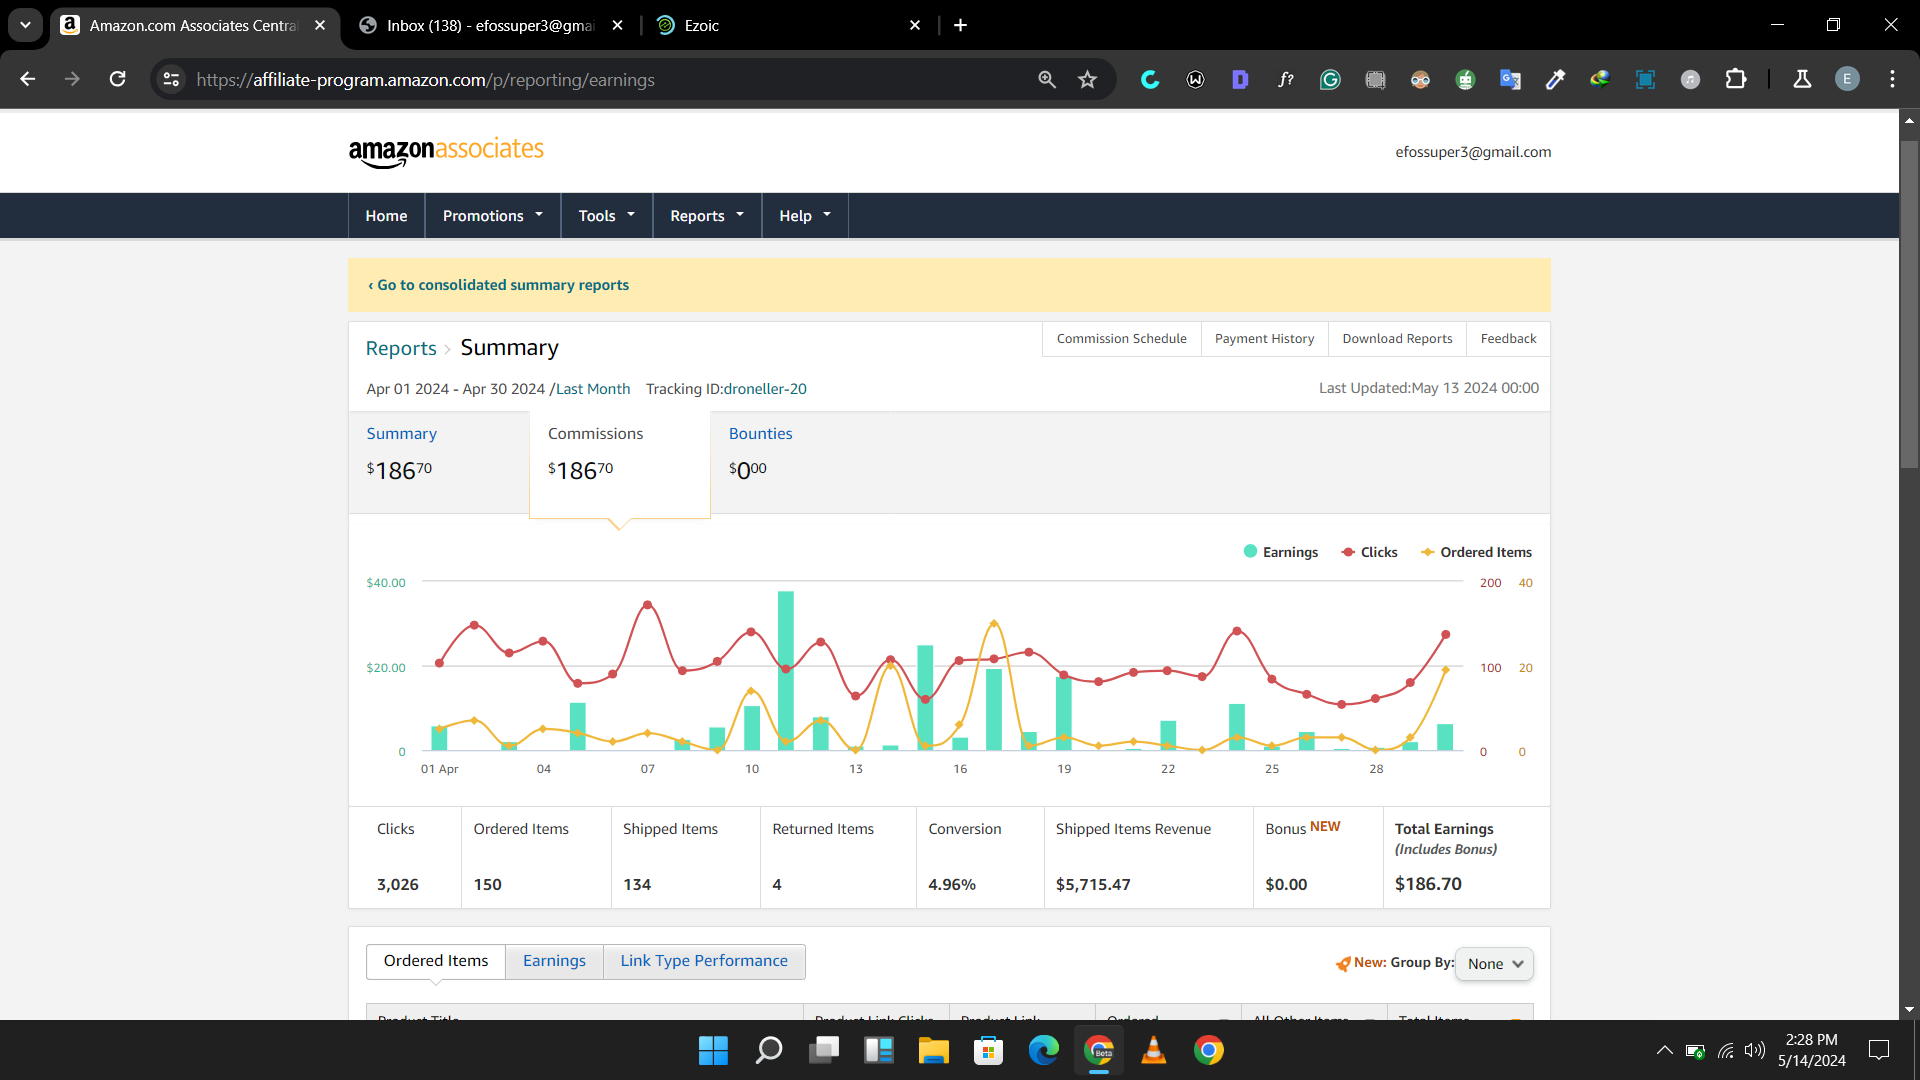Open the Group By None dropdown

click(x=1494, y=964)
